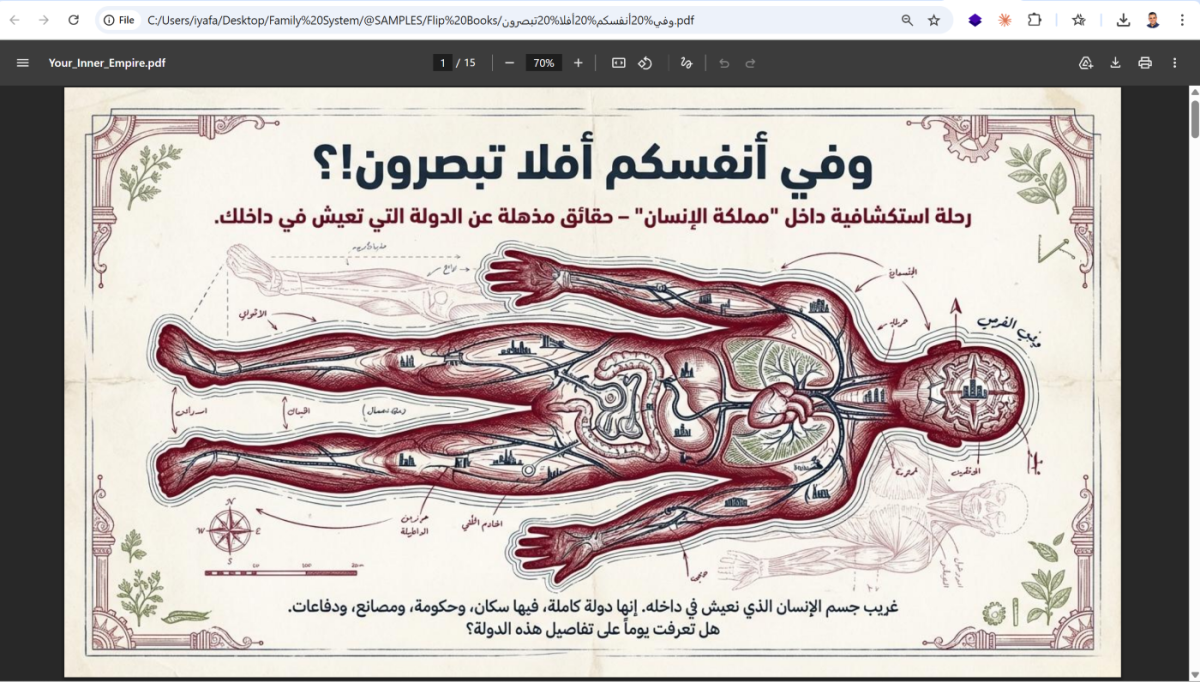Open the PDF sidebar menu
Screen dimensions: 1200x682
(x=23, y=63)
